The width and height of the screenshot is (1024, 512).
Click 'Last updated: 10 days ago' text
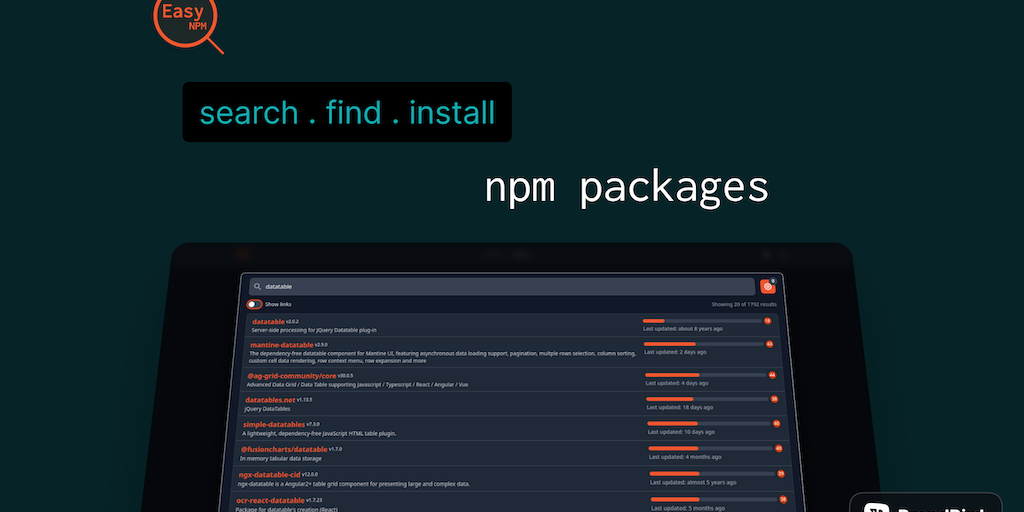(681, 432)
